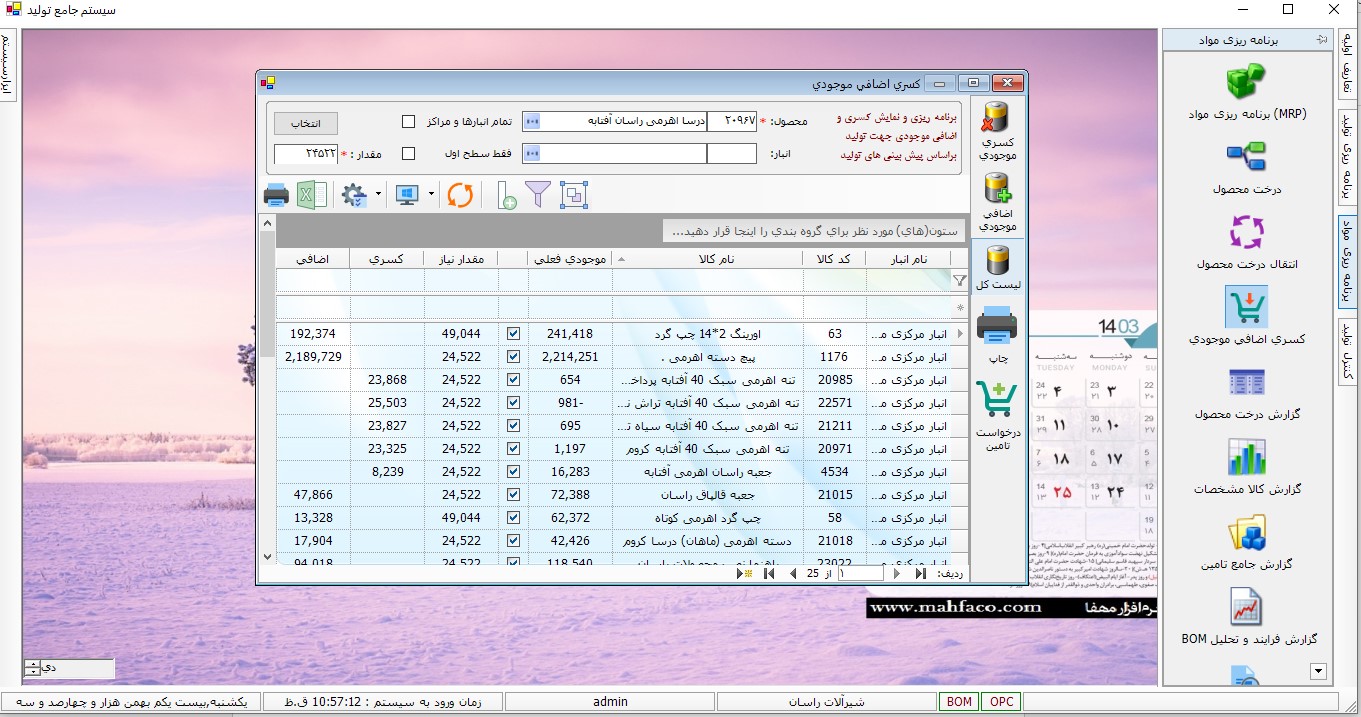This screenshot has height=717, width=1361.
Task: Click the lookup button in محصول field
Action: [x=533, y=122]
